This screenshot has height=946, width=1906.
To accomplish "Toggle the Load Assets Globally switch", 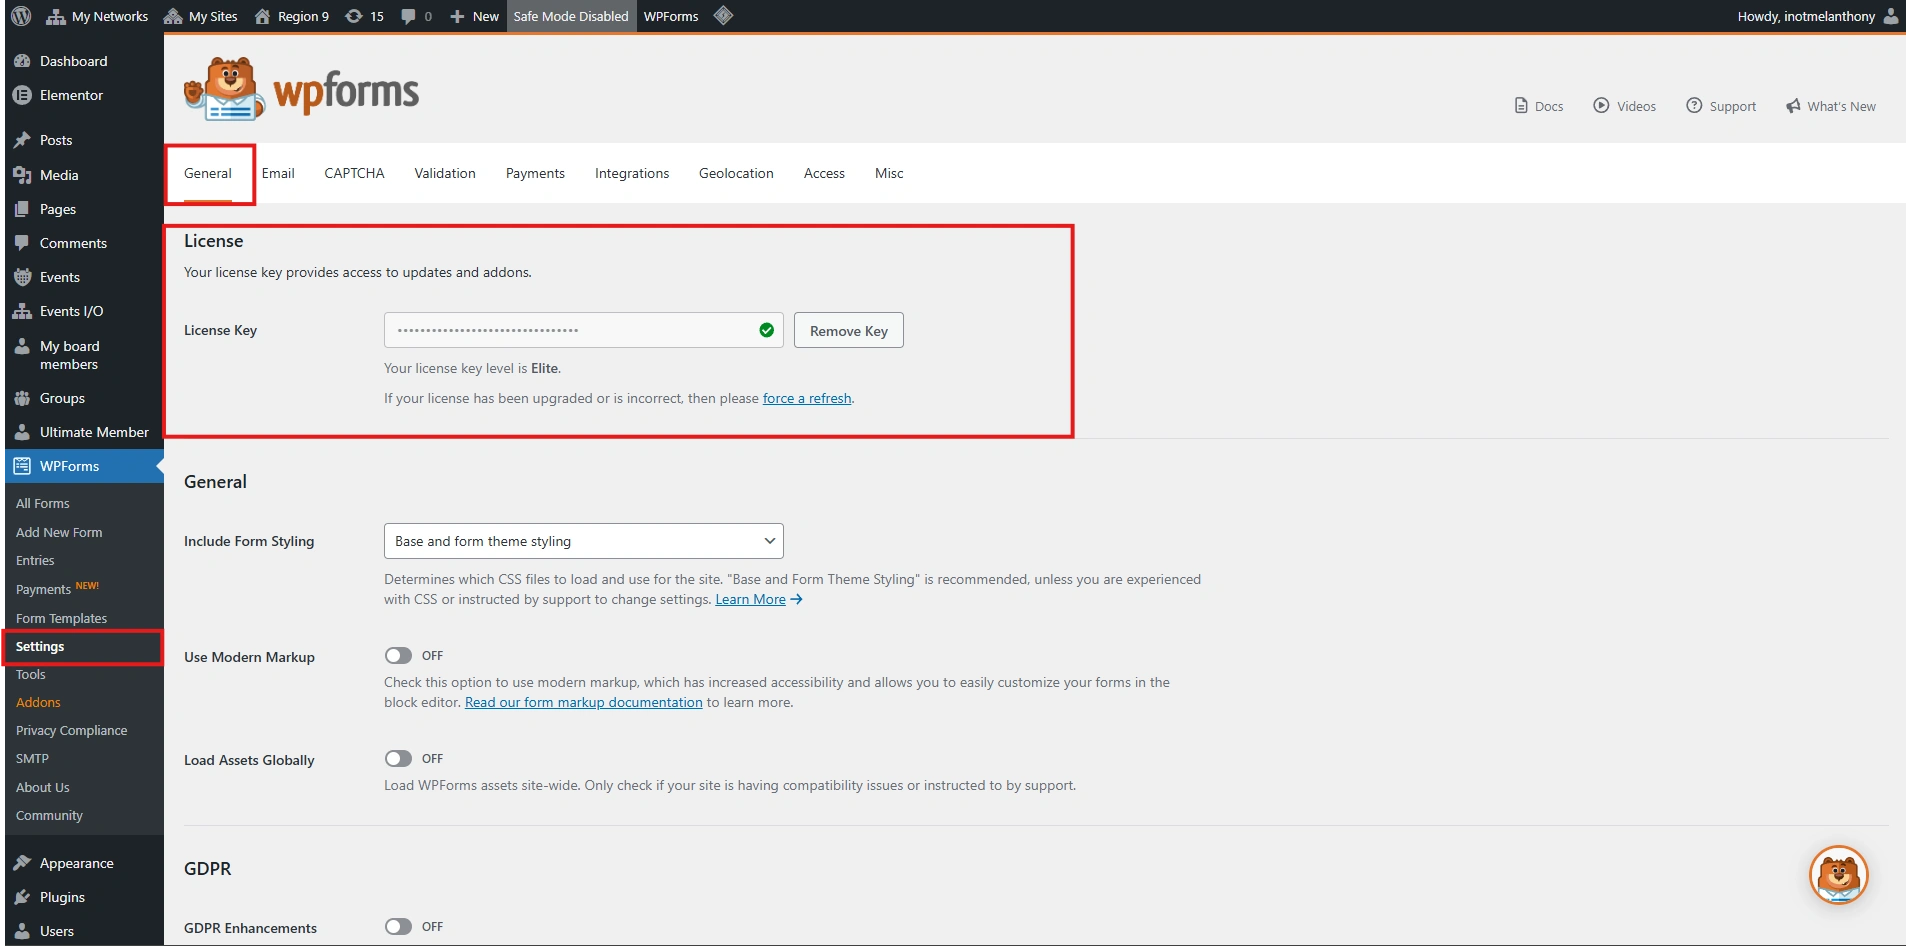I will (x=398, y=758).
